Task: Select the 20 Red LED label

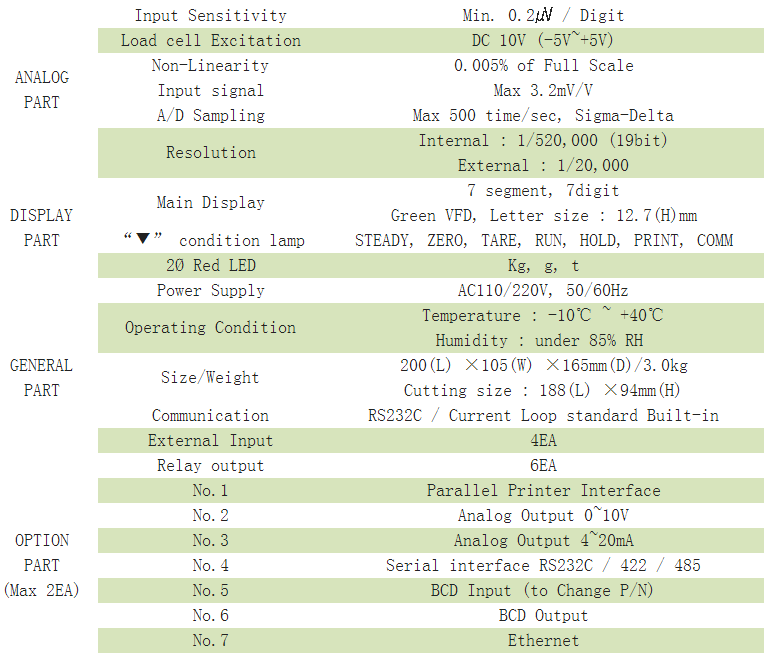Action: tap(210, 265)
